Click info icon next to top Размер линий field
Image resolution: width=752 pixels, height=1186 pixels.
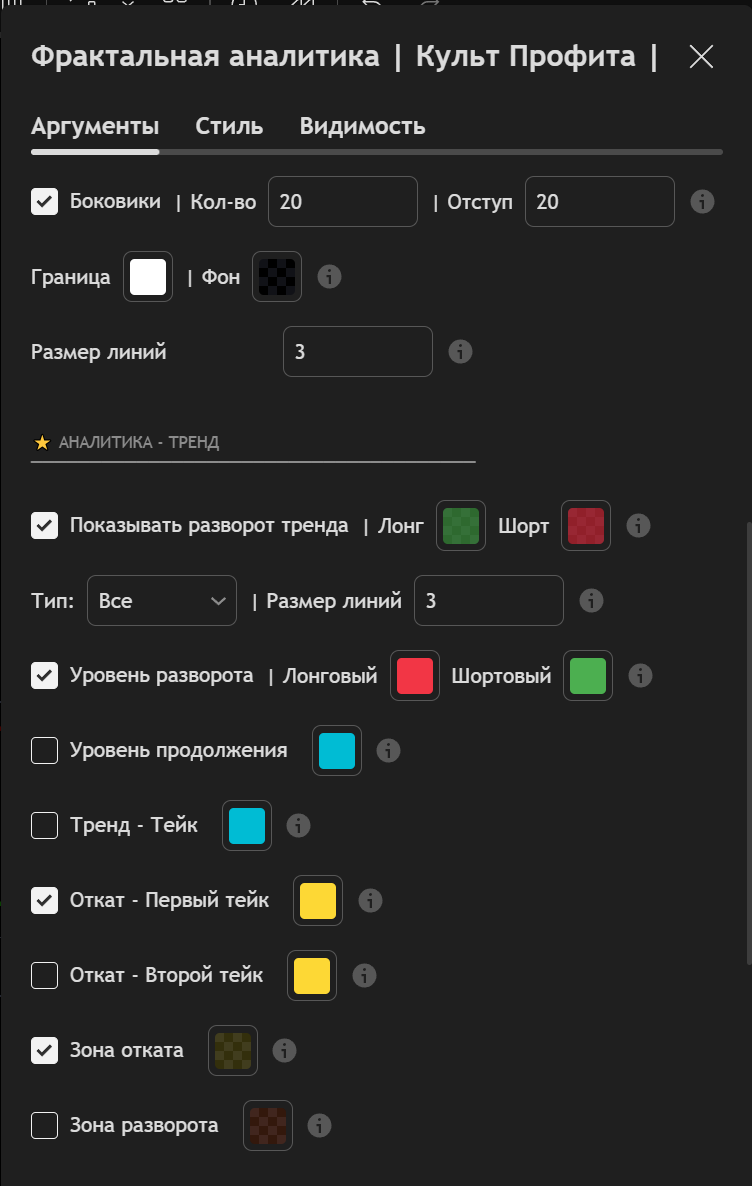click(x=460, y=352)
